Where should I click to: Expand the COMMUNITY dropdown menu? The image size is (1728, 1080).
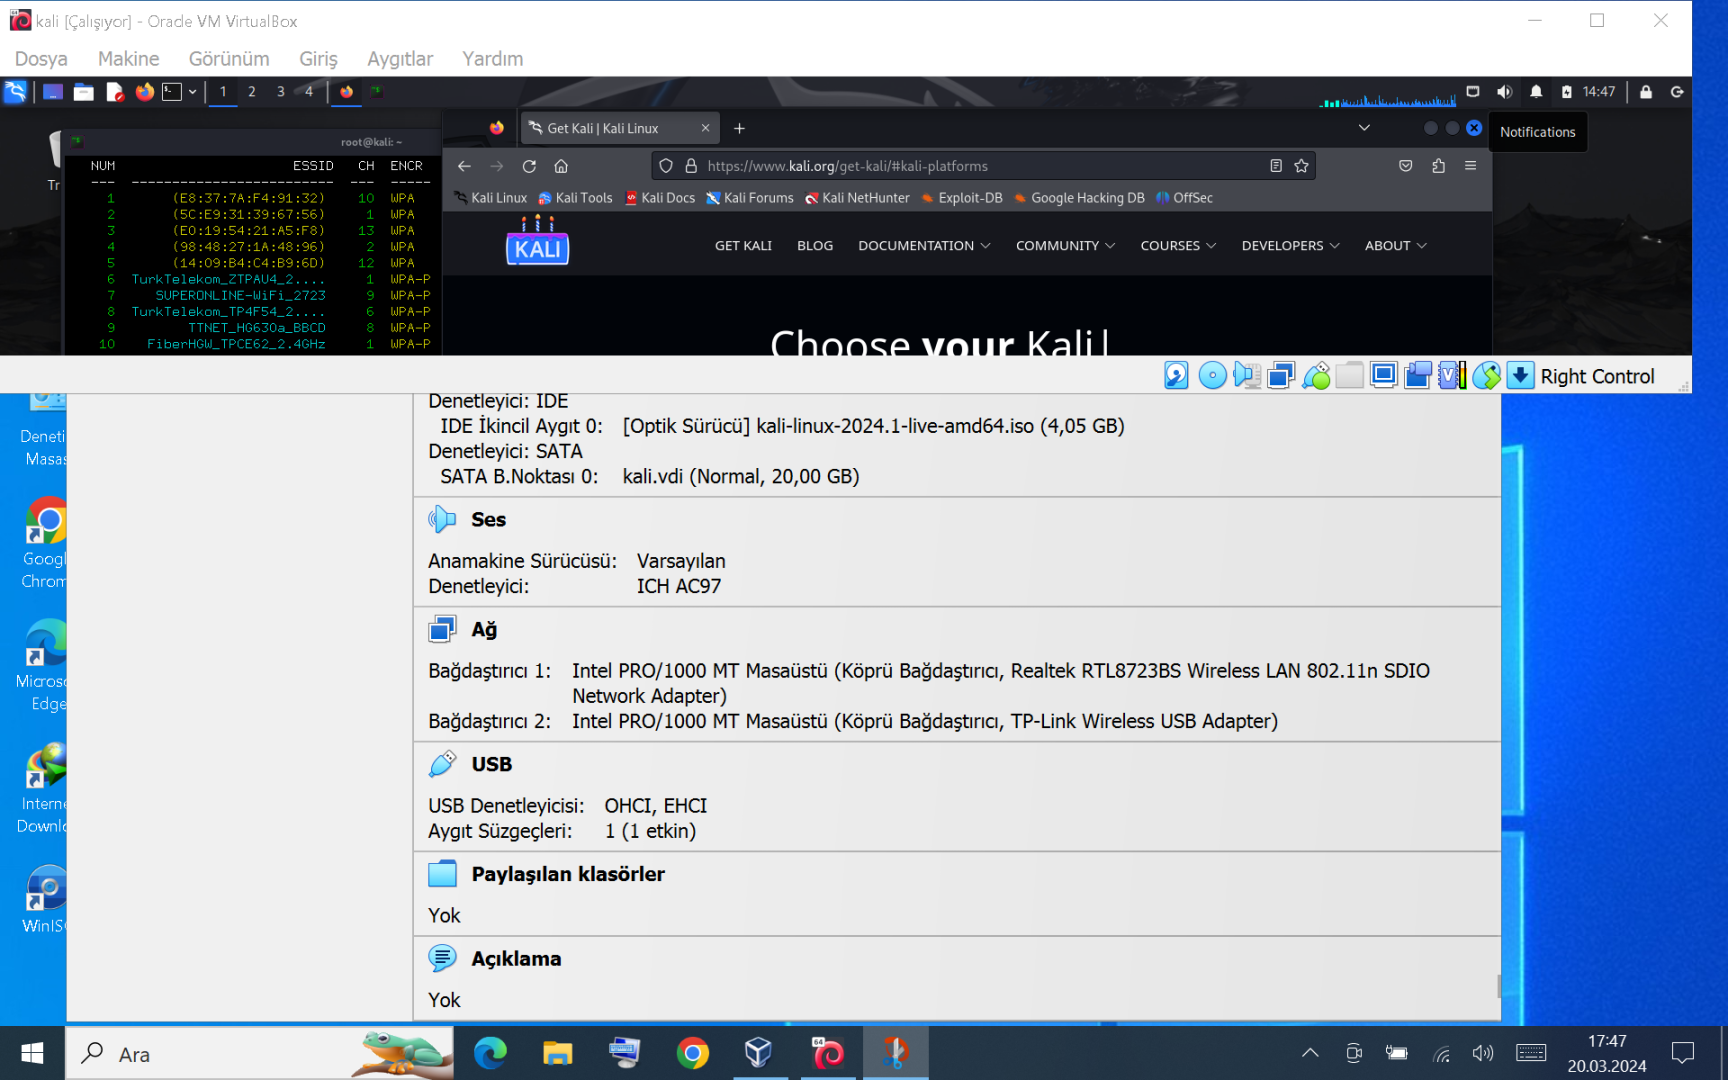pos(1065,246)
